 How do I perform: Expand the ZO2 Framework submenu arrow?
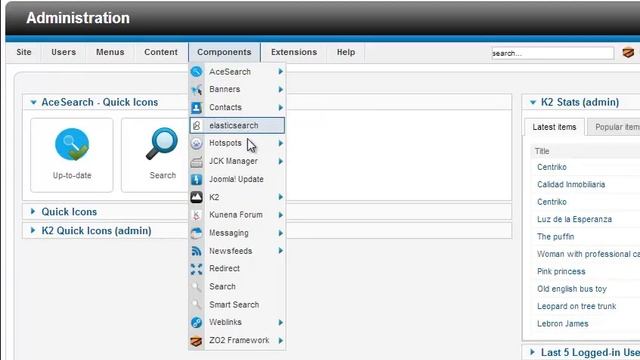pyautogui.click(x=281, y=340)
